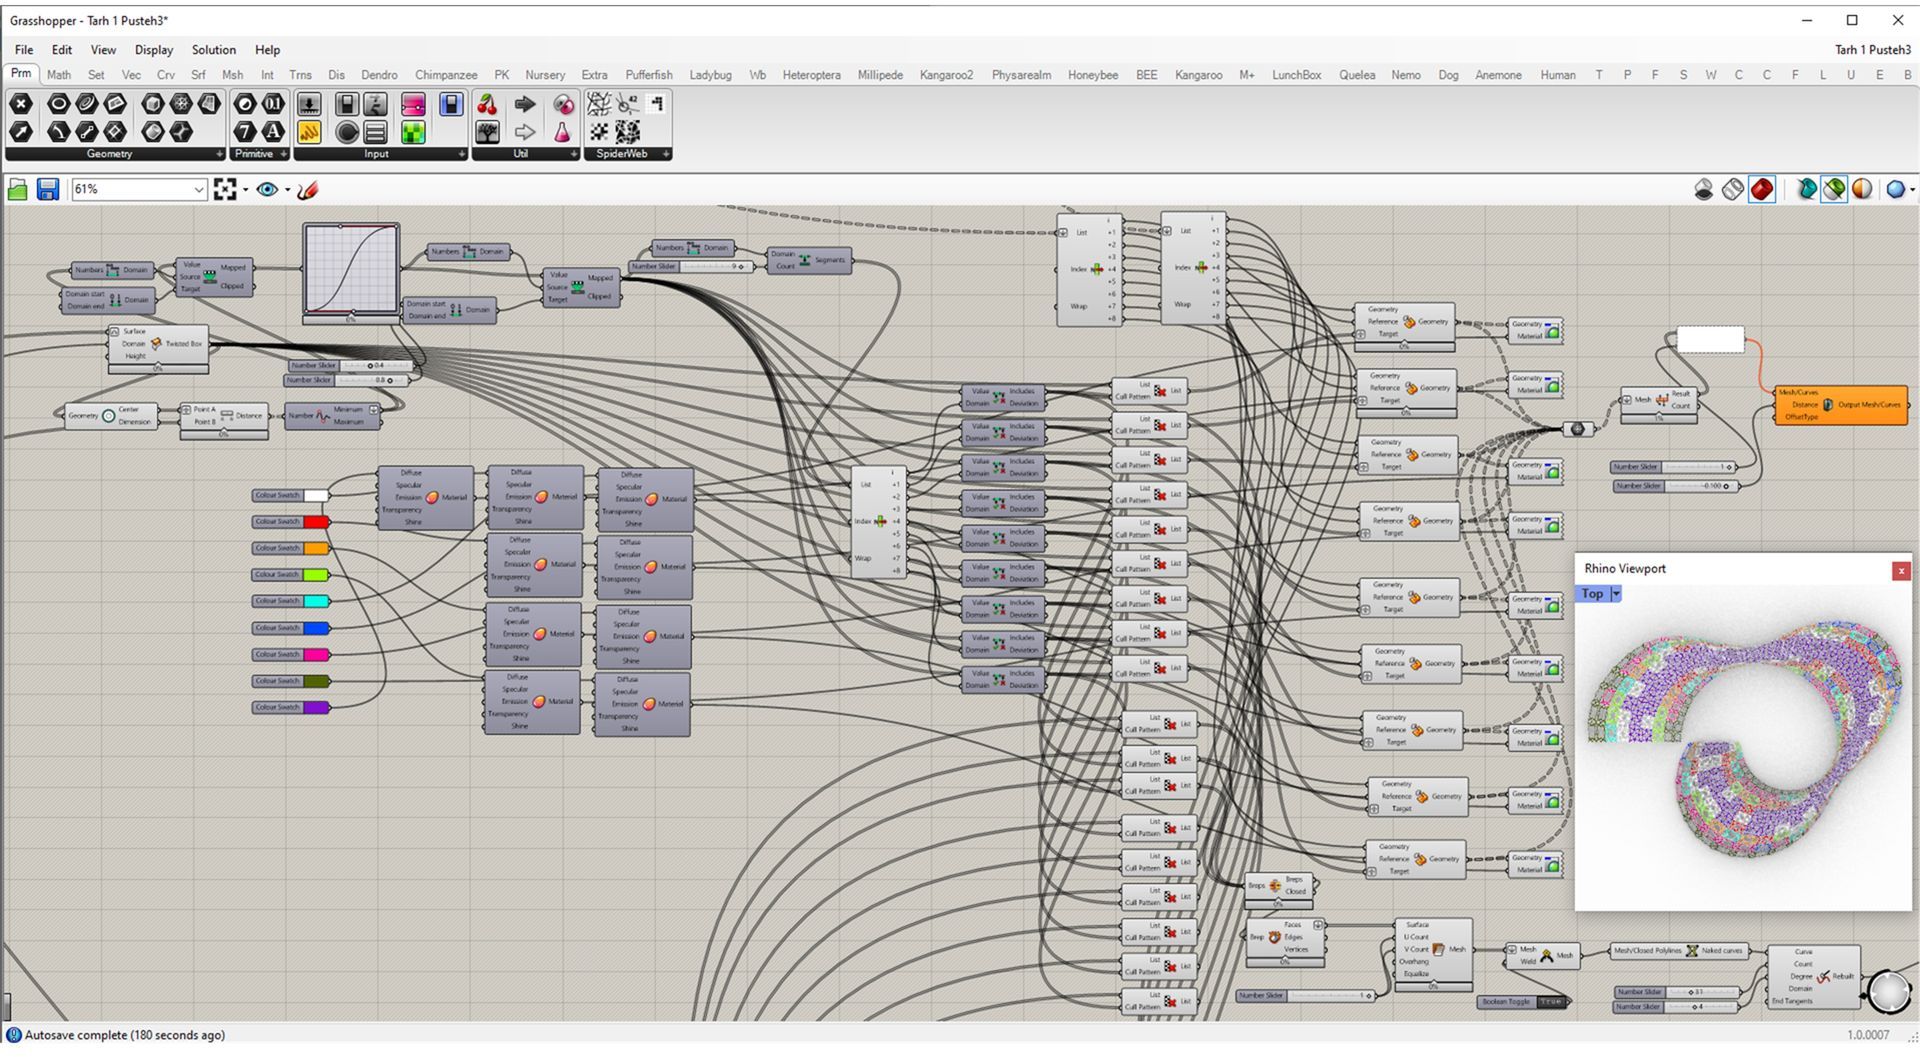Click the Save document floppy disk icon

click(x=47, y=189)
